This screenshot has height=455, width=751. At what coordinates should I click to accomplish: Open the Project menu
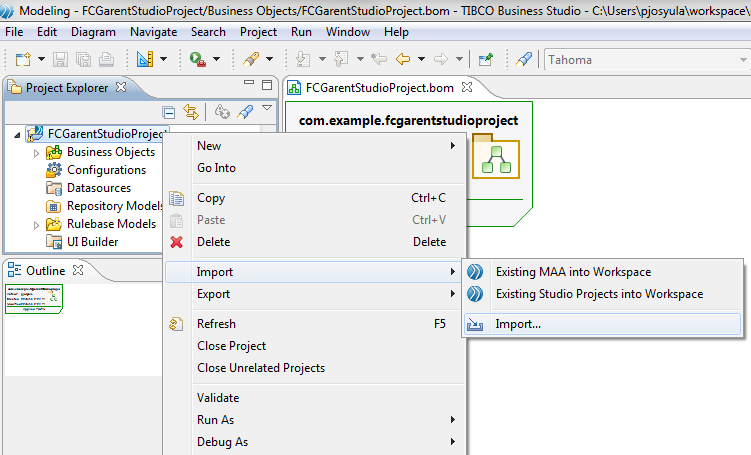click(258, 32)
